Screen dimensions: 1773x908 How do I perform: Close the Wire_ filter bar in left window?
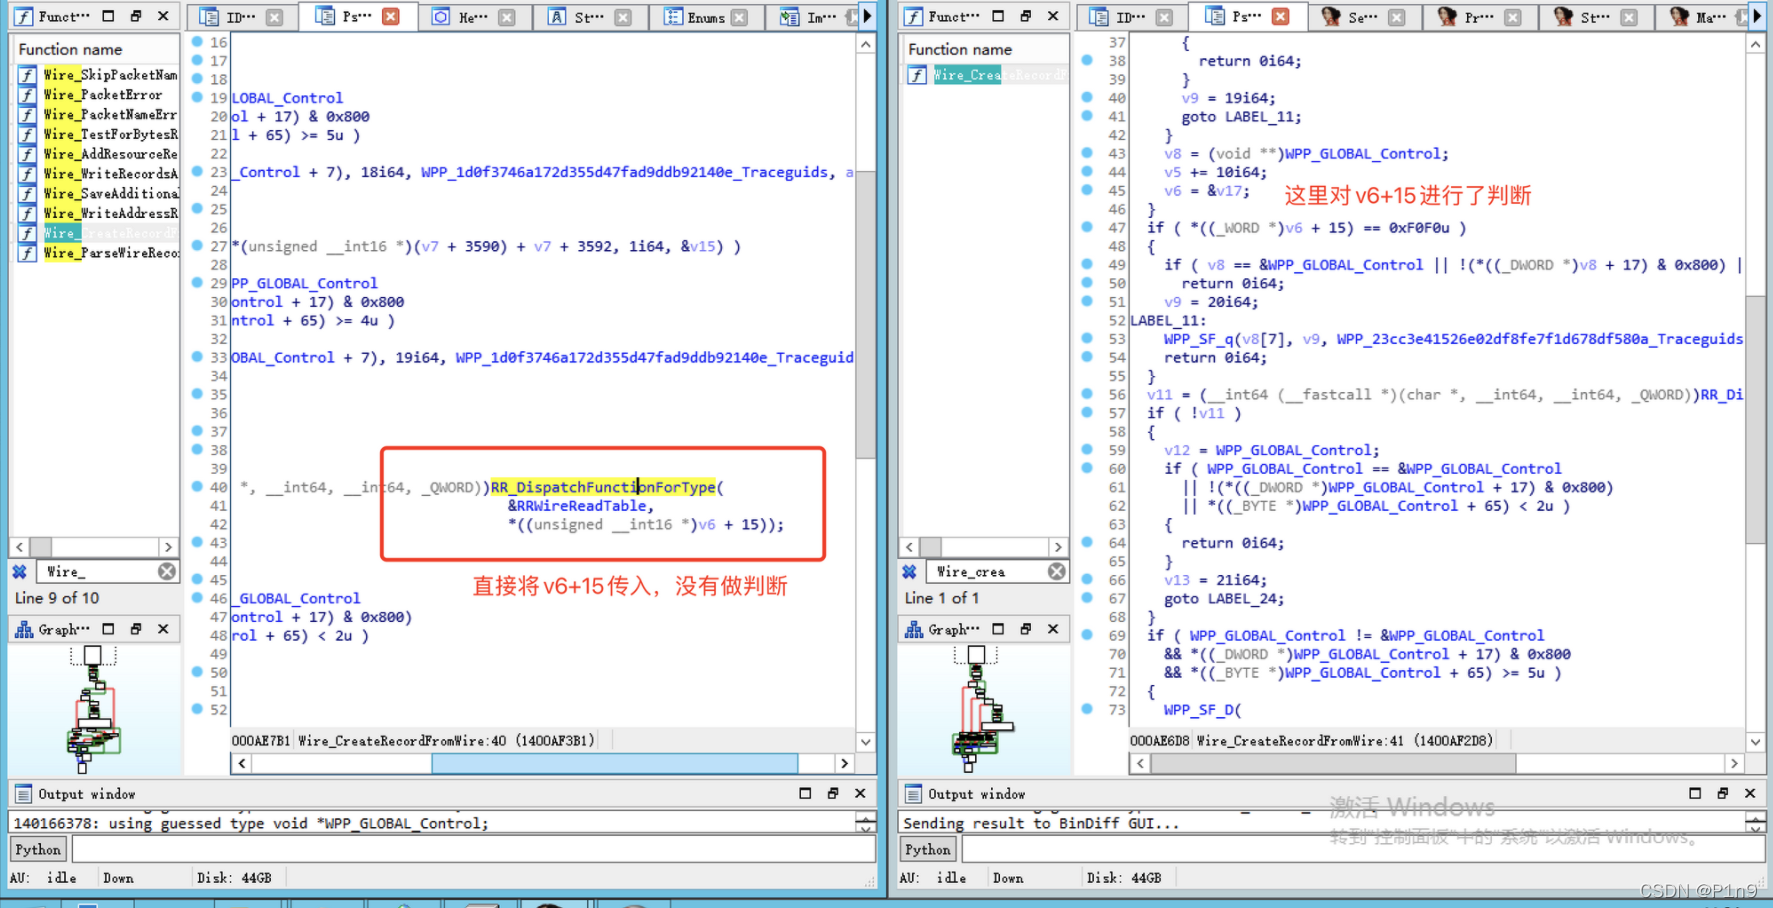click(19, 572)
